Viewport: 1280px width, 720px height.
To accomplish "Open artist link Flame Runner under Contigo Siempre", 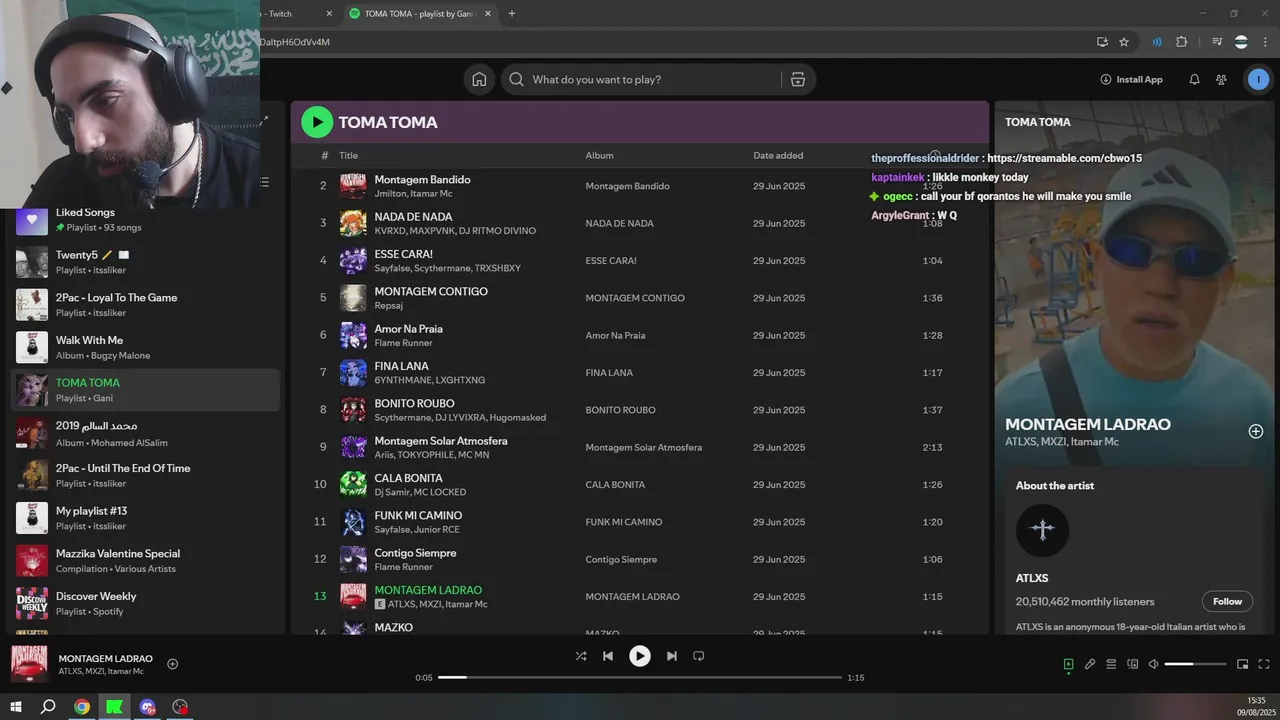I will tap(403, 567).
